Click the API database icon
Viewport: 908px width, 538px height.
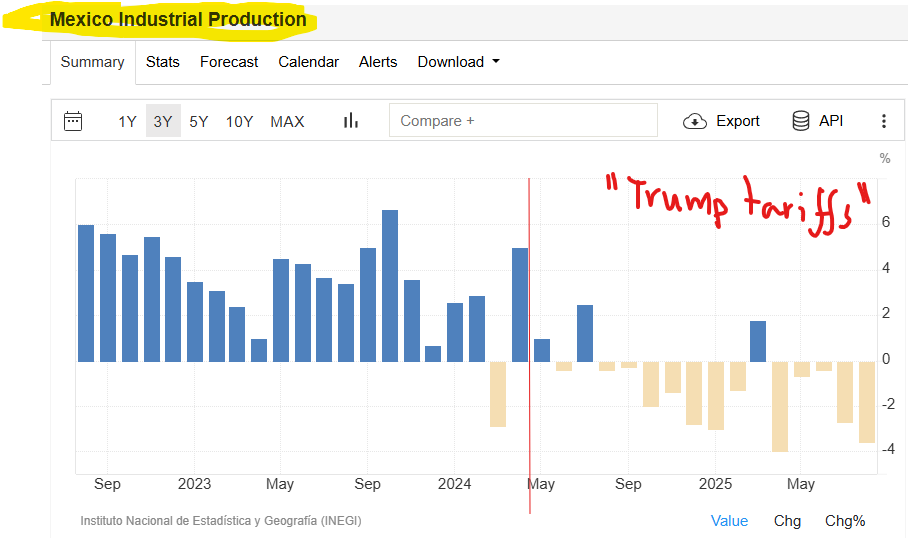pyautogui.click(x=801, y=121)
